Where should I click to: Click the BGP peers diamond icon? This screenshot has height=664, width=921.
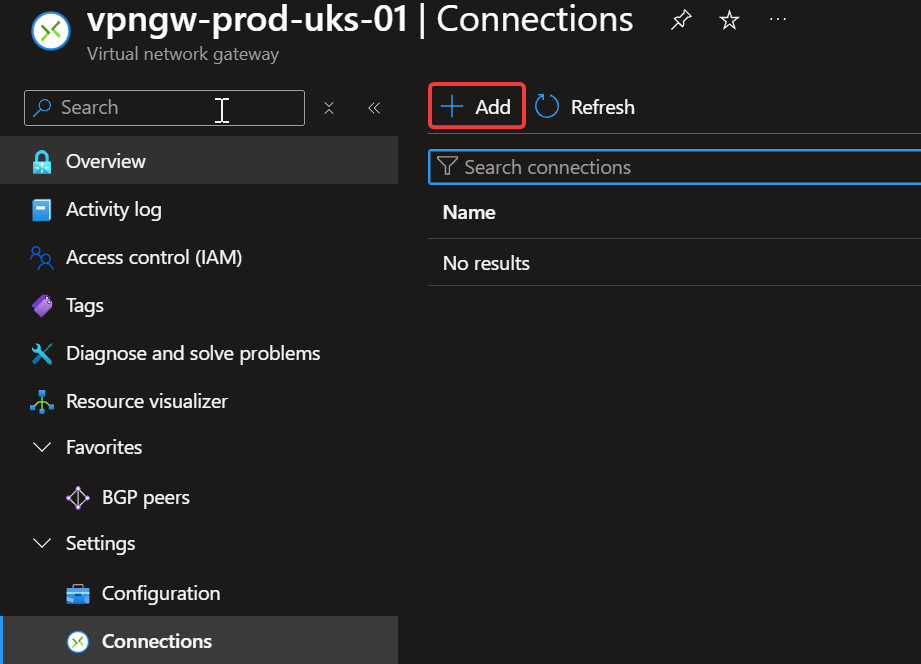tap(78, 498)
